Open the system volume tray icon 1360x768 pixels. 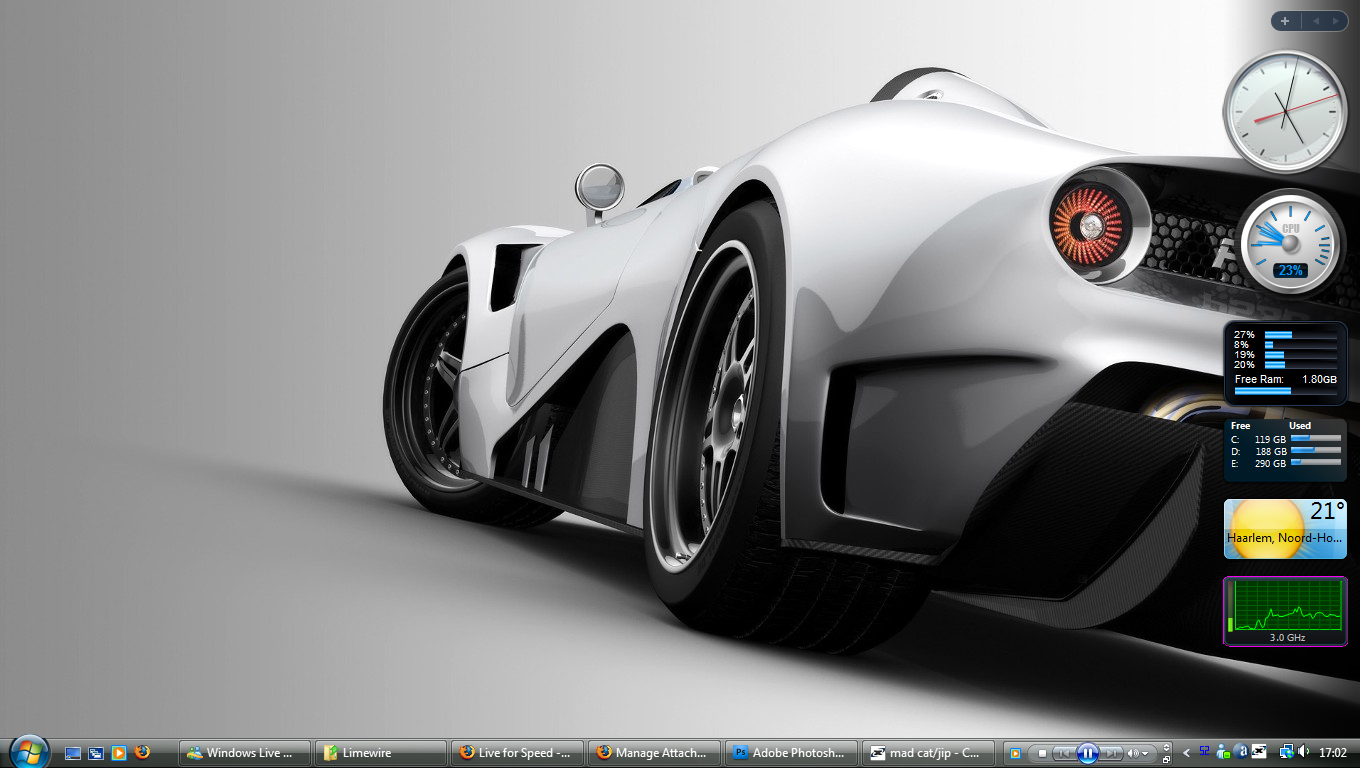[1304, 752]
